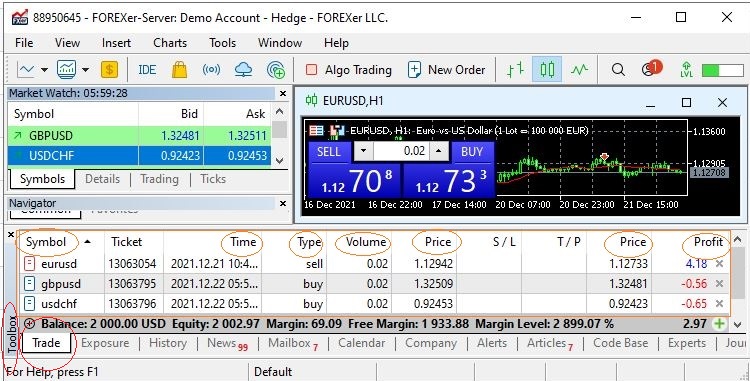Click the search magnifier icon
The width and height of the screenshot is (750, 381).
click(x=618, y=70)
